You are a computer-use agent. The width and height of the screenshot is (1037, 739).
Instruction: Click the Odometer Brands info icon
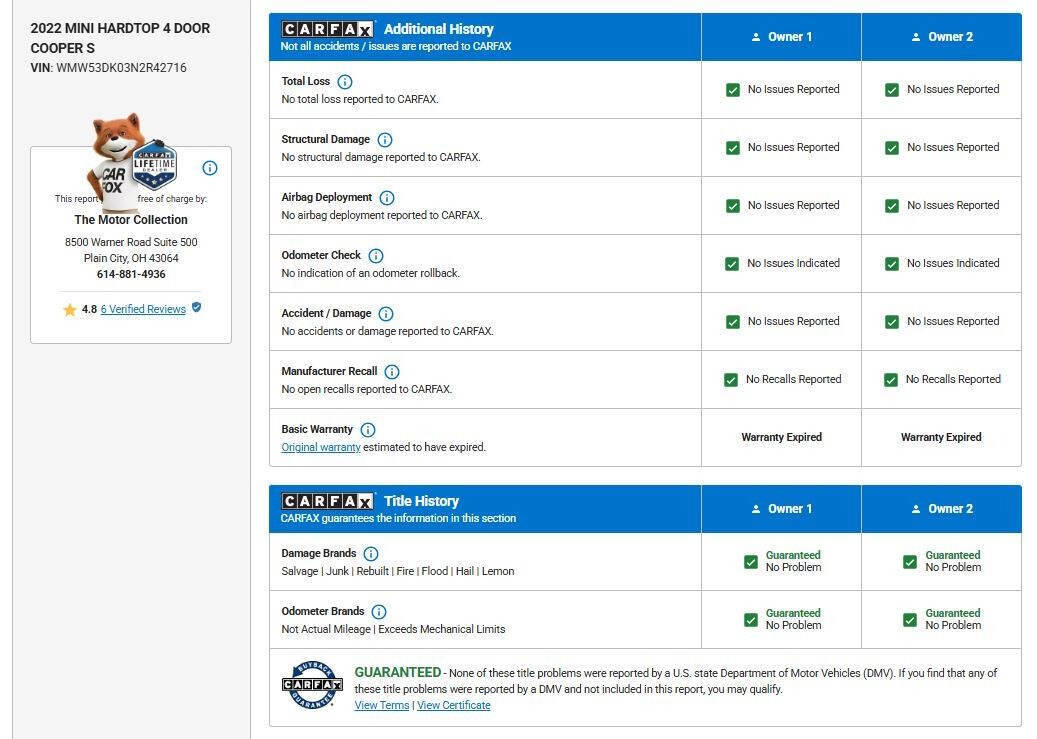(379, 612)
